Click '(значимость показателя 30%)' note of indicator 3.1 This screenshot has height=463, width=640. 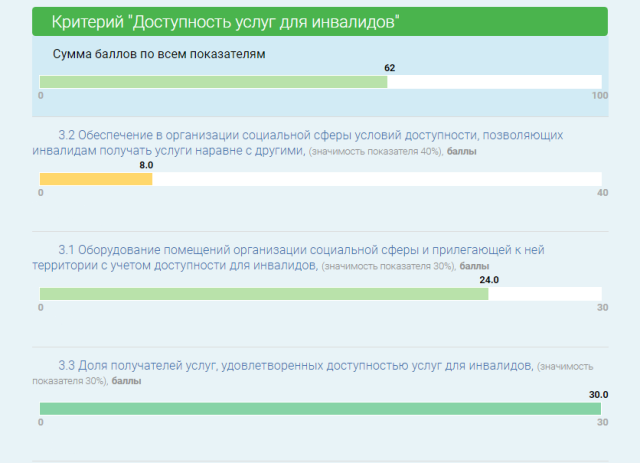389,266
